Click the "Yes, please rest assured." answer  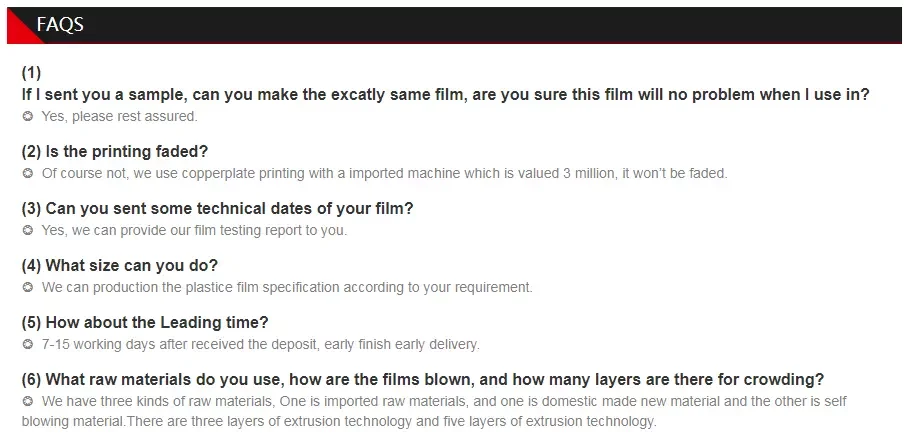point(119,116)
